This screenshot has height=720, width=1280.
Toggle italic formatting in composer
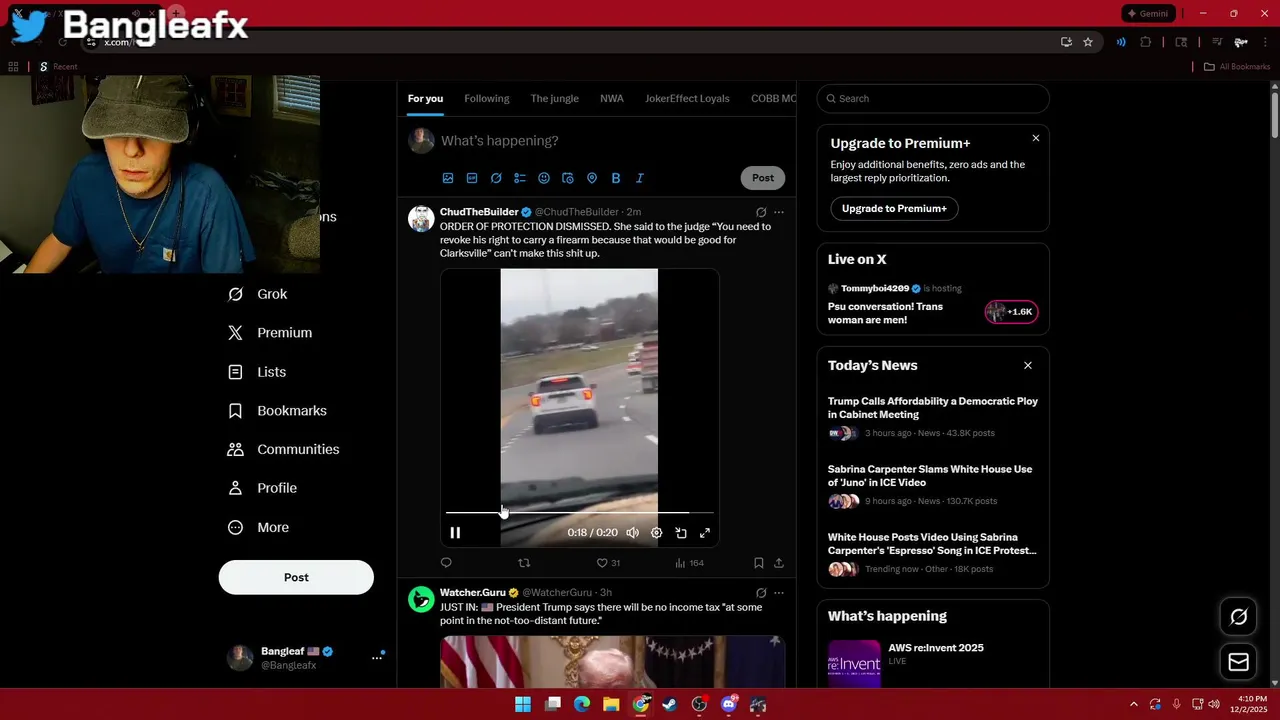pos(640,178)
